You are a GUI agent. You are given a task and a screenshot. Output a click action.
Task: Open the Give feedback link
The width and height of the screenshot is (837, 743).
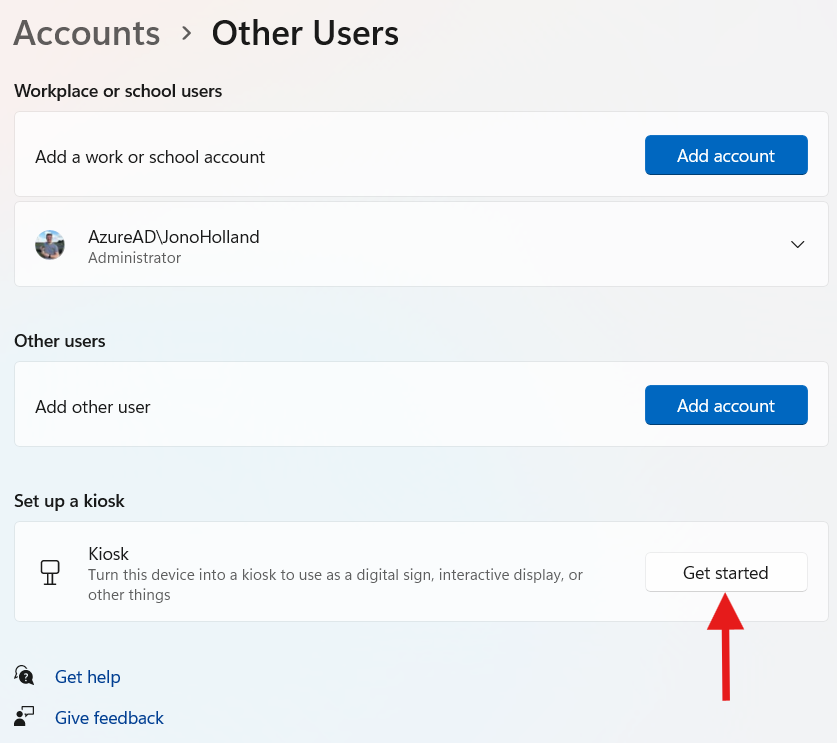(x=109, y=718)
